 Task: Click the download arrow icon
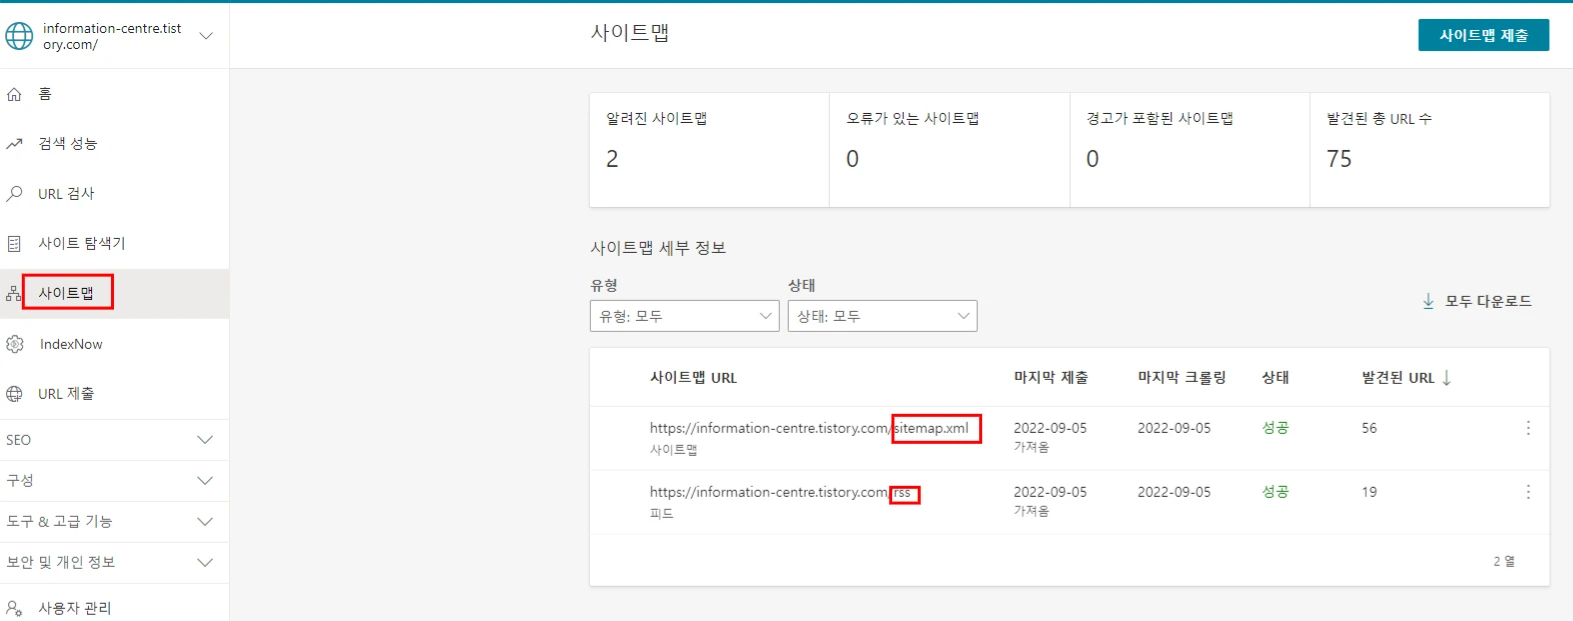click(1428, 301)
